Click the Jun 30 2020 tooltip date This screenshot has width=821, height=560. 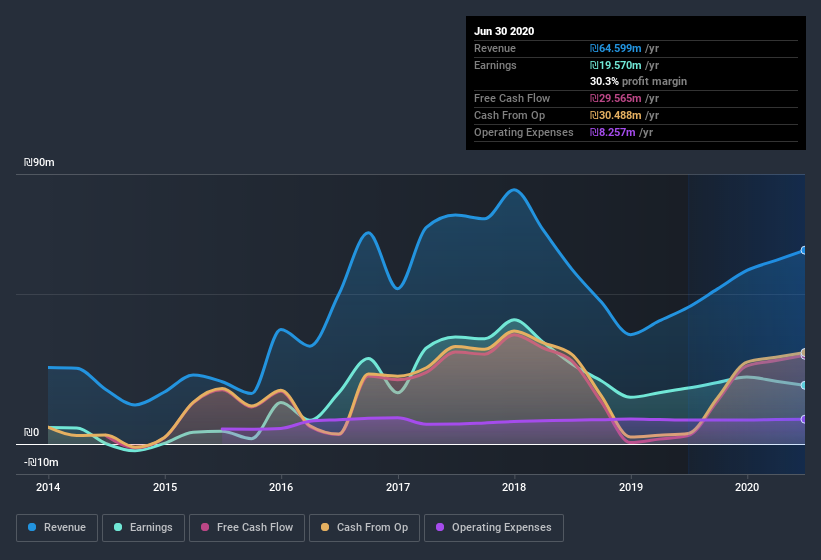tap(504, 31)
